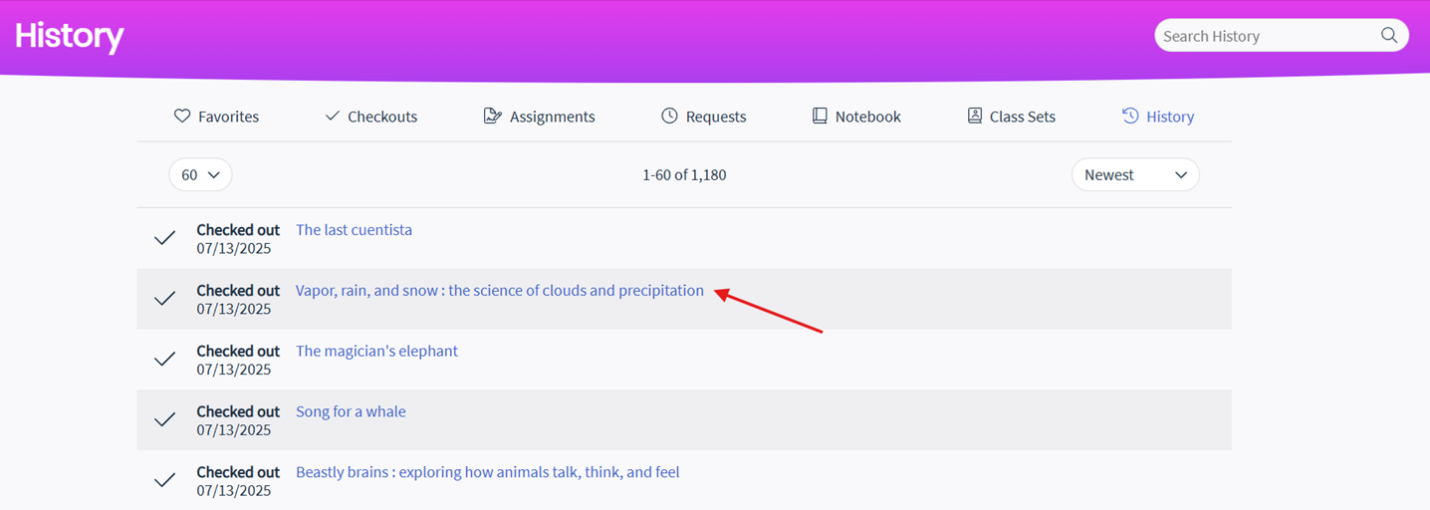Image resolution: width=1430 pixels, height=510 pixels.
Task: Click the pencil-and-paper Assignments icon
Action: coord(492,116)
